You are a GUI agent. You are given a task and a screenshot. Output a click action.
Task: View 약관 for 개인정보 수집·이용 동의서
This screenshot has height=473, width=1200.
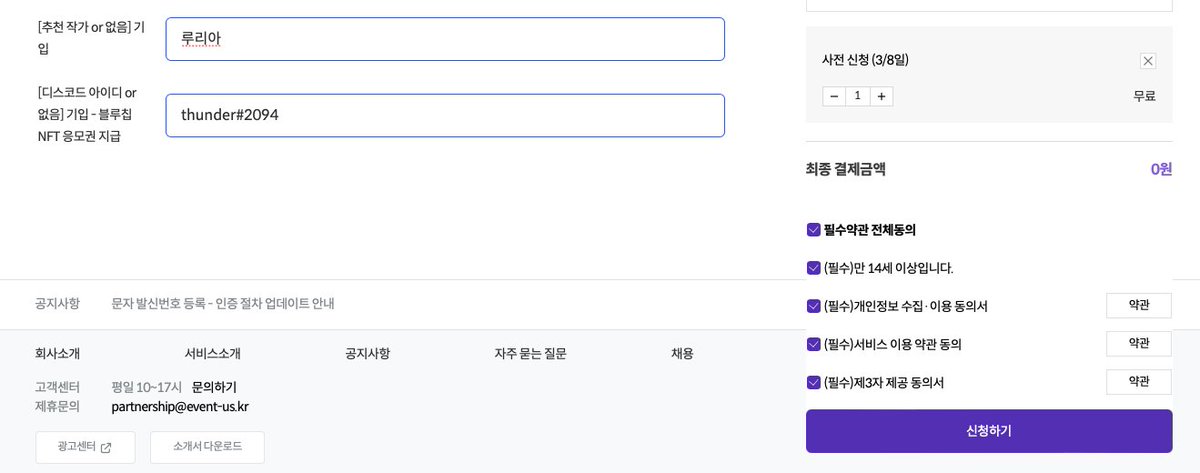[1138, 305]
